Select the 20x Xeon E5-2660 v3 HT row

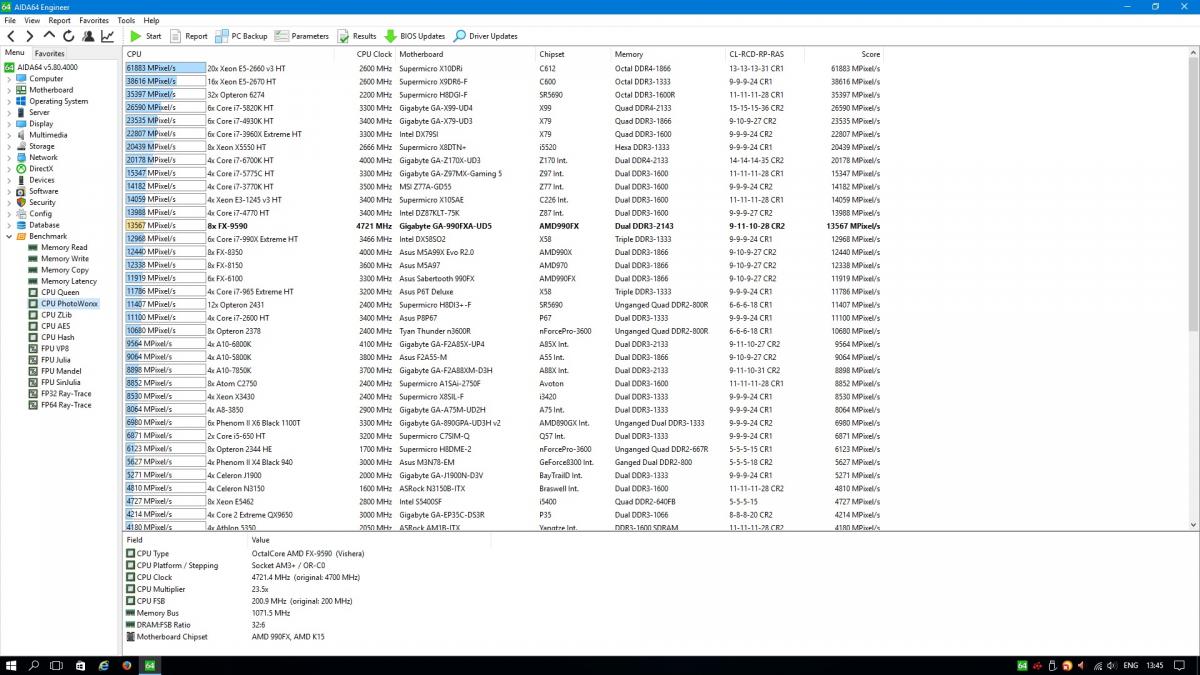(503, 68)
